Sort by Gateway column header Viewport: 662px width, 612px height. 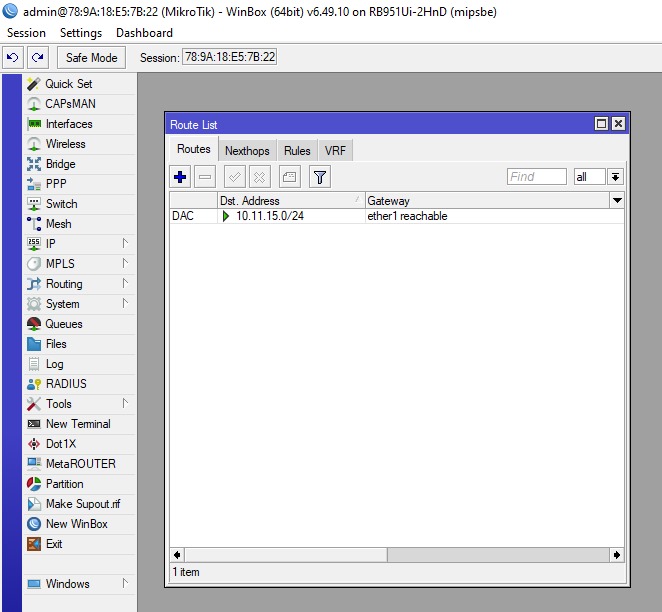(x=488, y=200)
